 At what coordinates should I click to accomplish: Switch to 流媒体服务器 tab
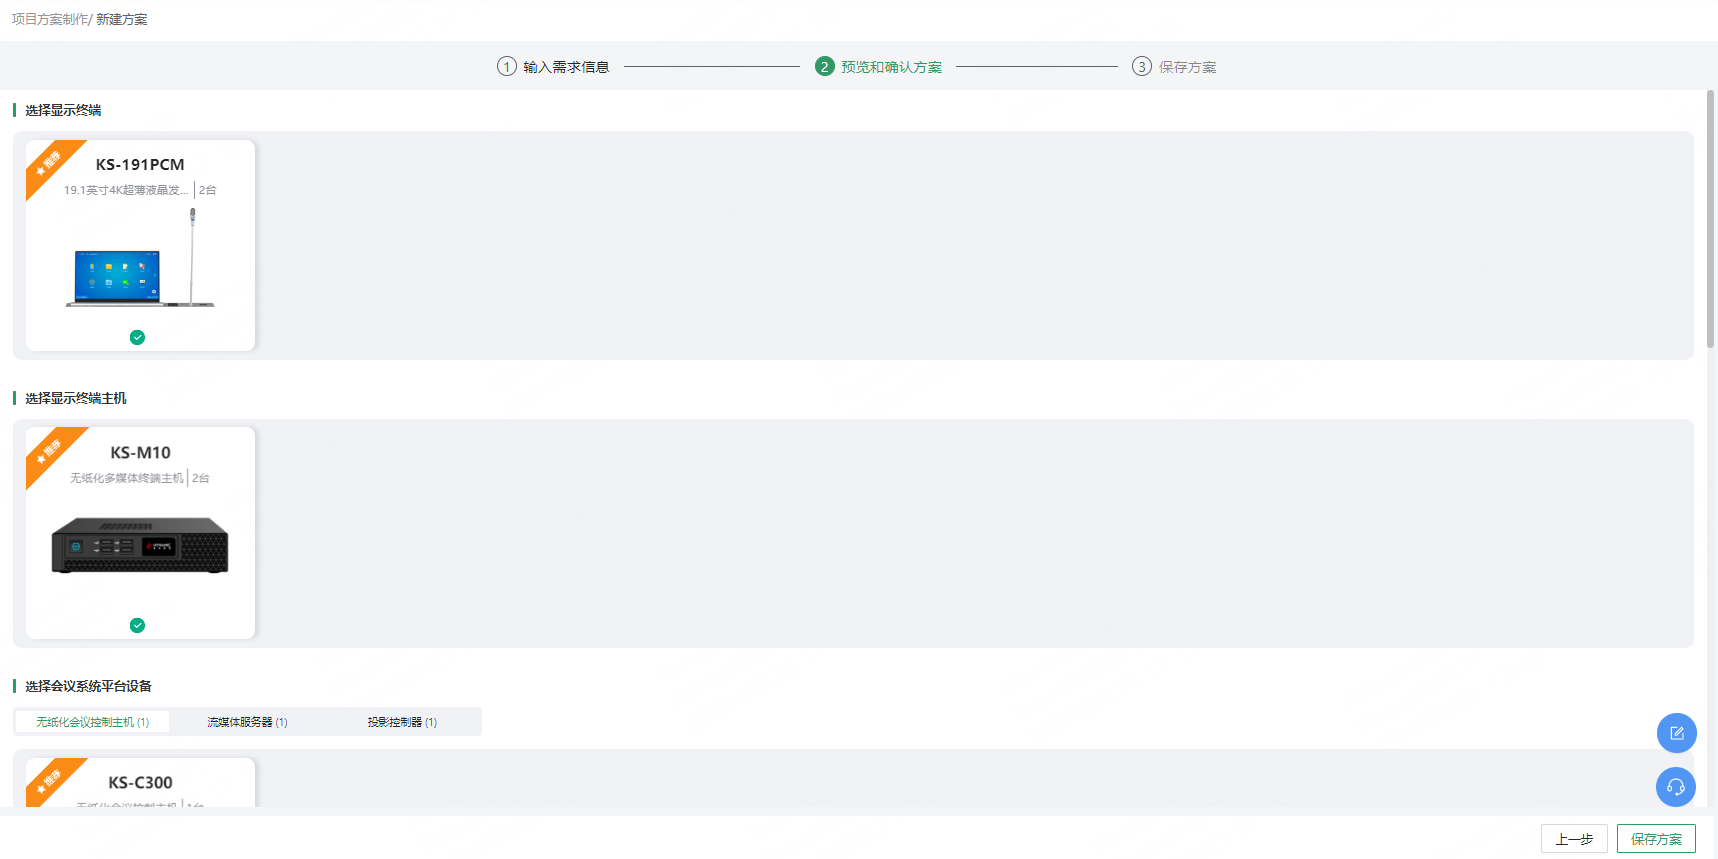(x=247, y=722)
